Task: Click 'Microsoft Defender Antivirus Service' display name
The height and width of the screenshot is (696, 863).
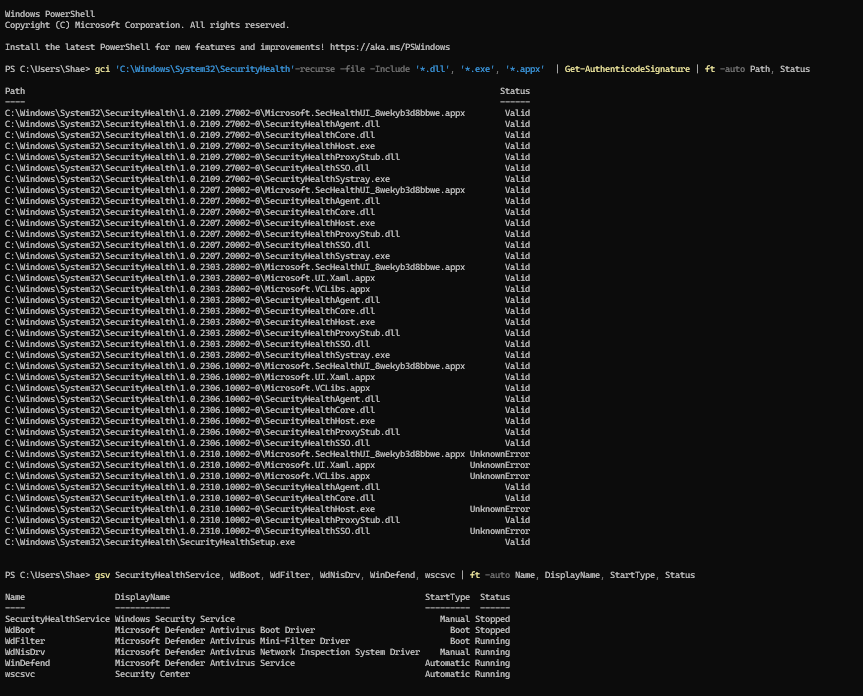Action: point(205,663)
